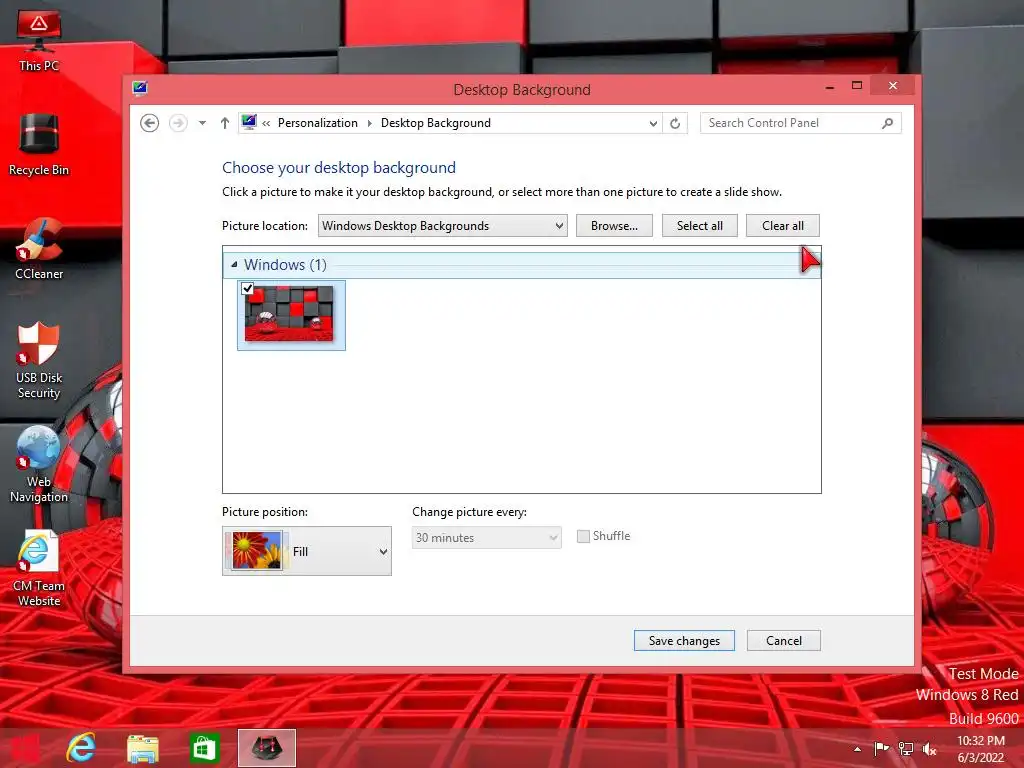Click the Personalization breadcrumb
This screenshot has width=1024, height=768.
pyautogui.click(x=318, y=123)
